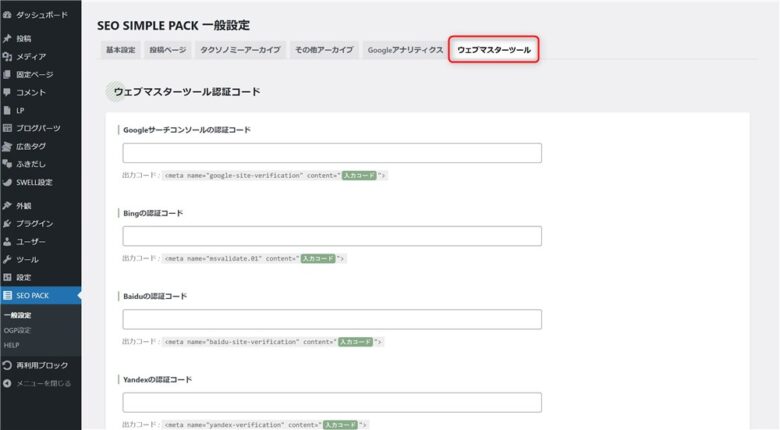Open メディア media library icon

point(7,57)
